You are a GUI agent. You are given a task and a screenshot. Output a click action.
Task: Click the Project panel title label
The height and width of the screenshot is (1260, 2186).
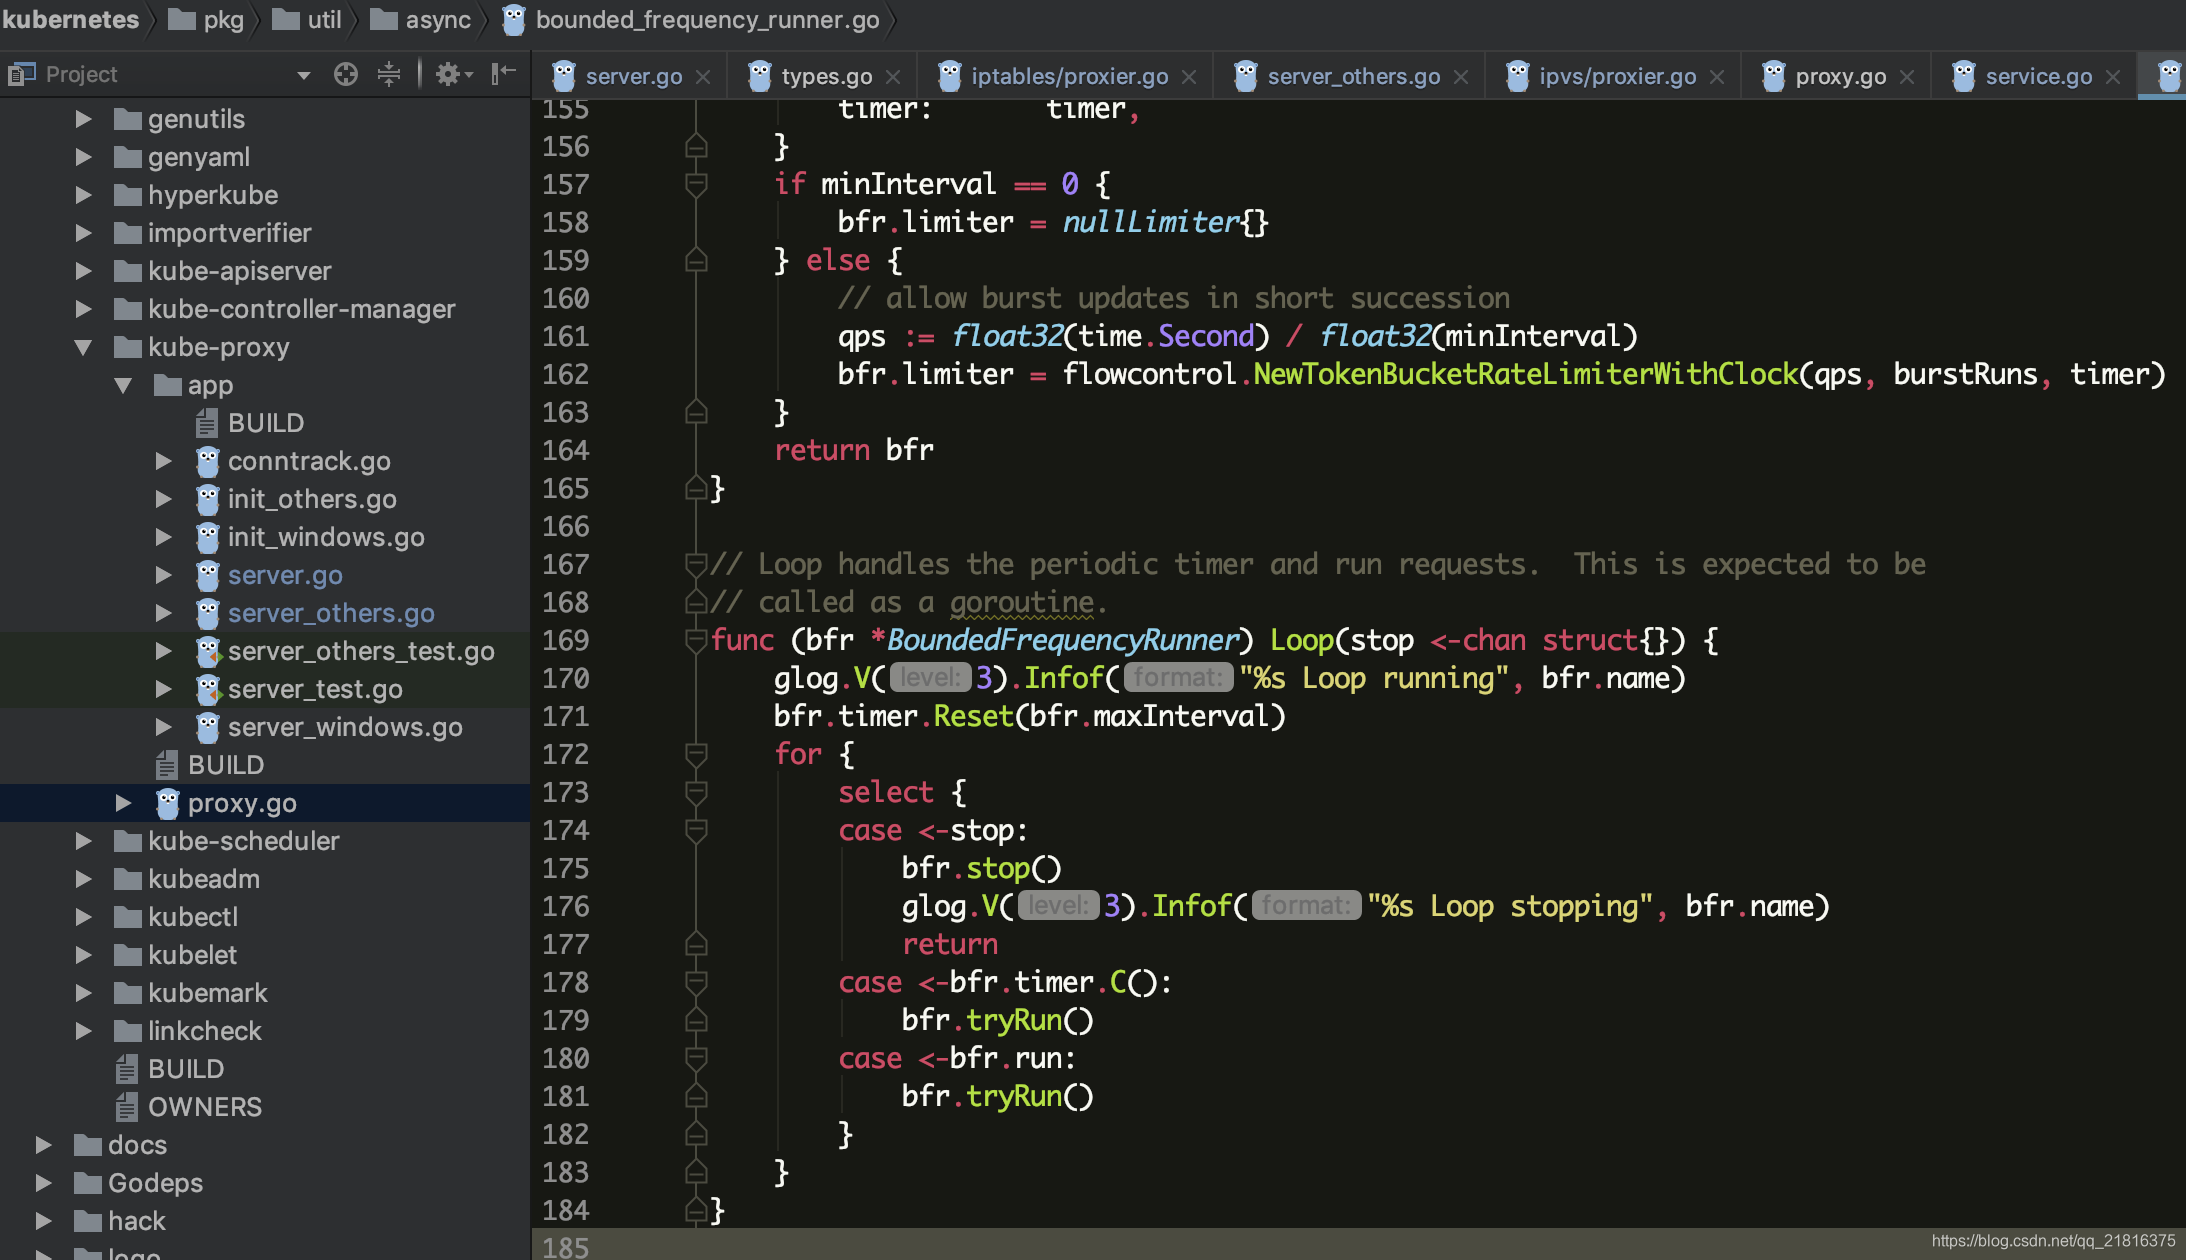point(81,74)
